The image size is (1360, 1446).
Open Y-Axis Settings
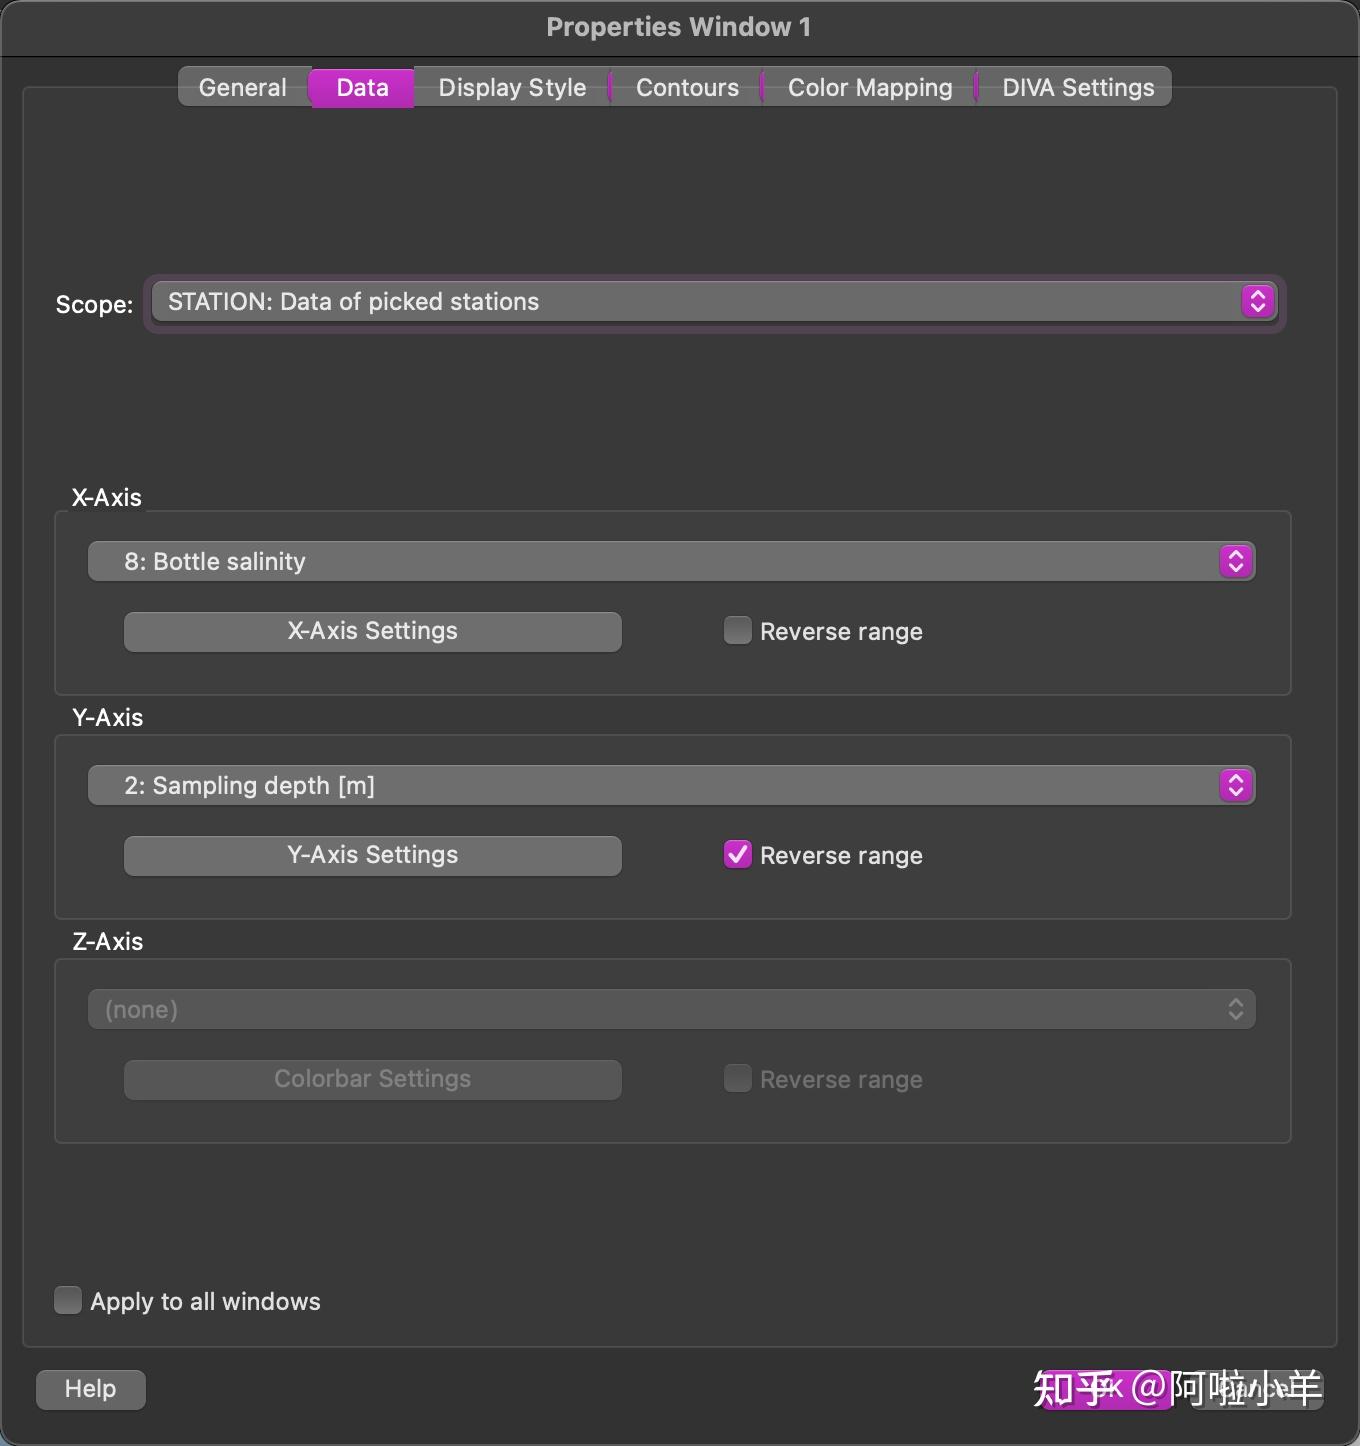(373, 856)
